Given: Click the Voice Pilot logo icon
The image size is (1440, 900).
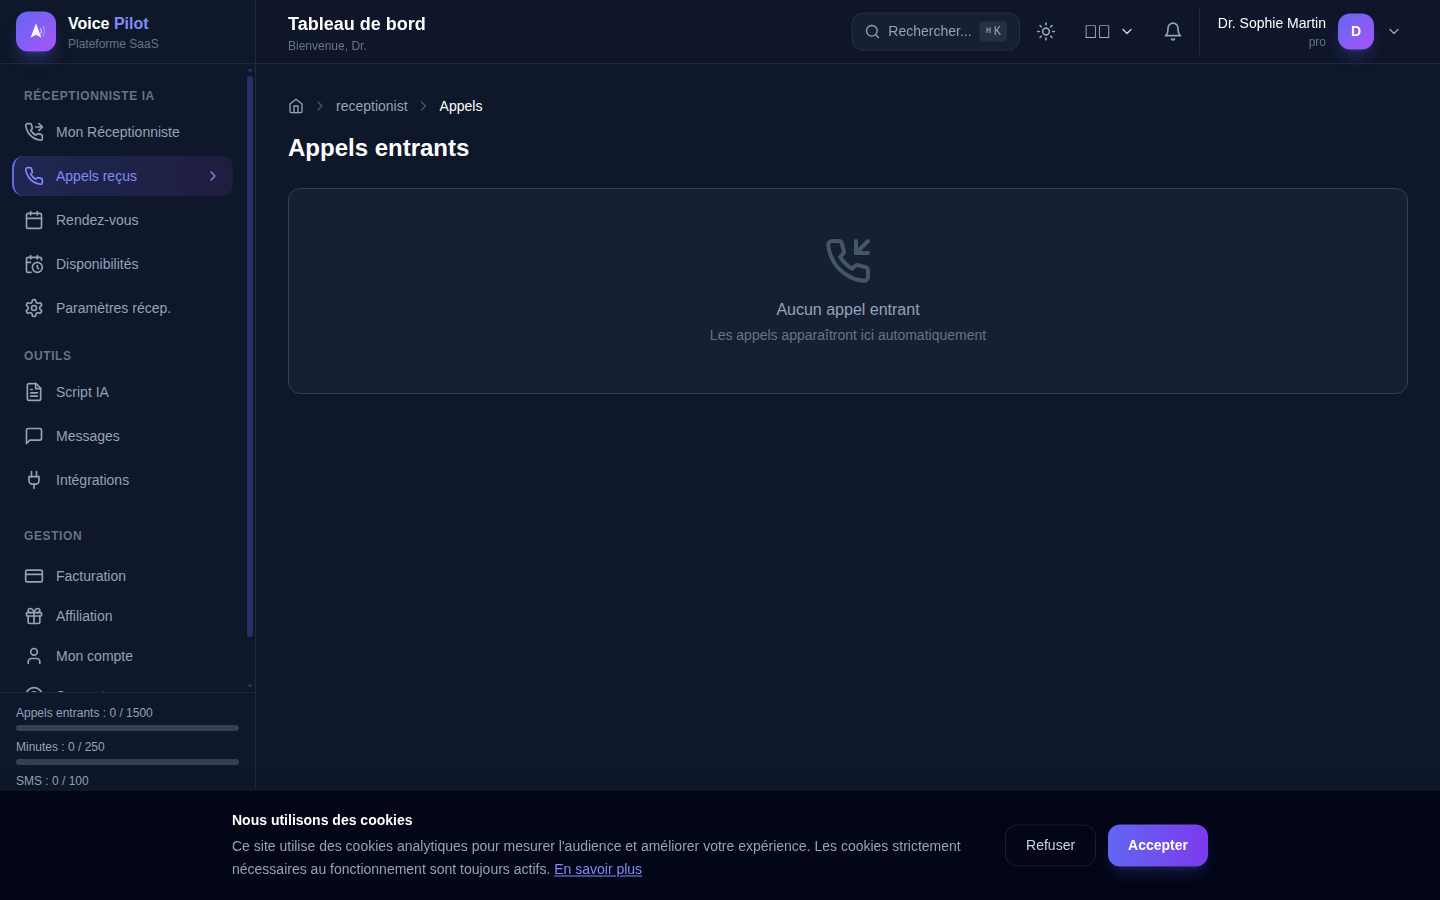Looking at the screenshot, I should [36, 31].
